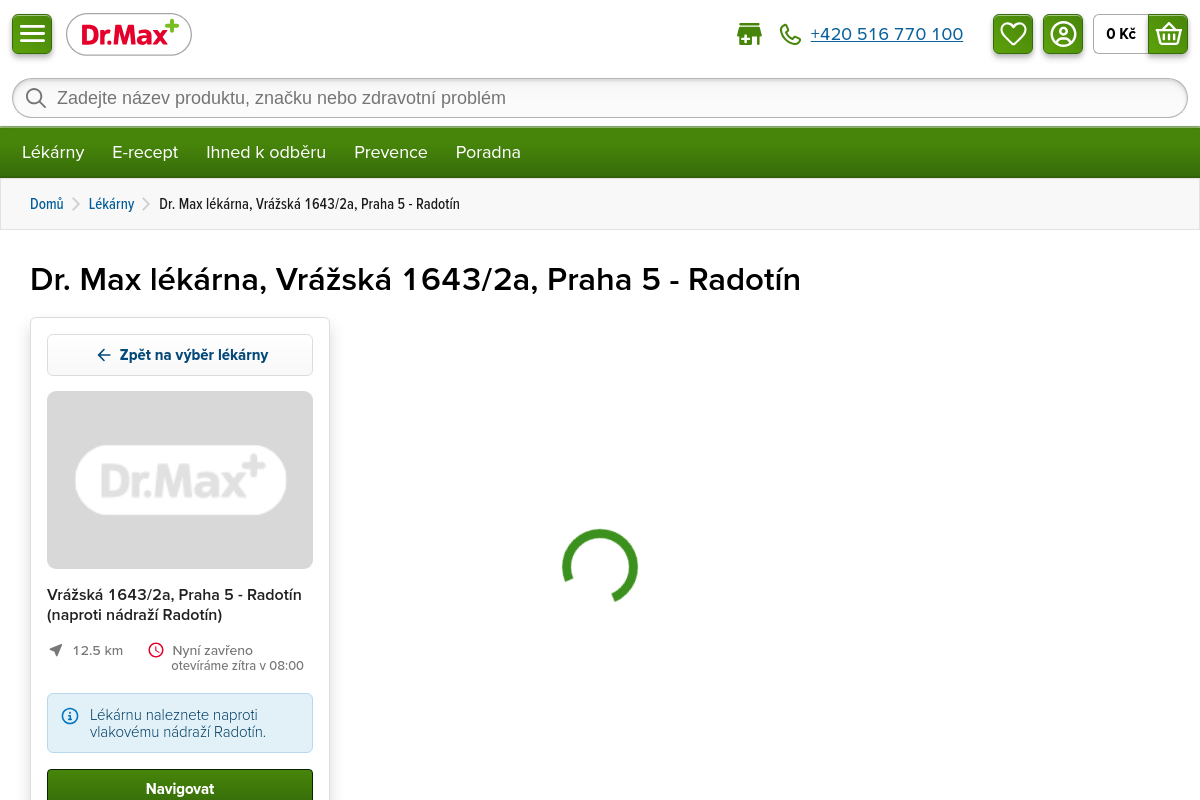Open Lékárny menu item
Viewport: 1200px width, 800px height.
[53, 152]
